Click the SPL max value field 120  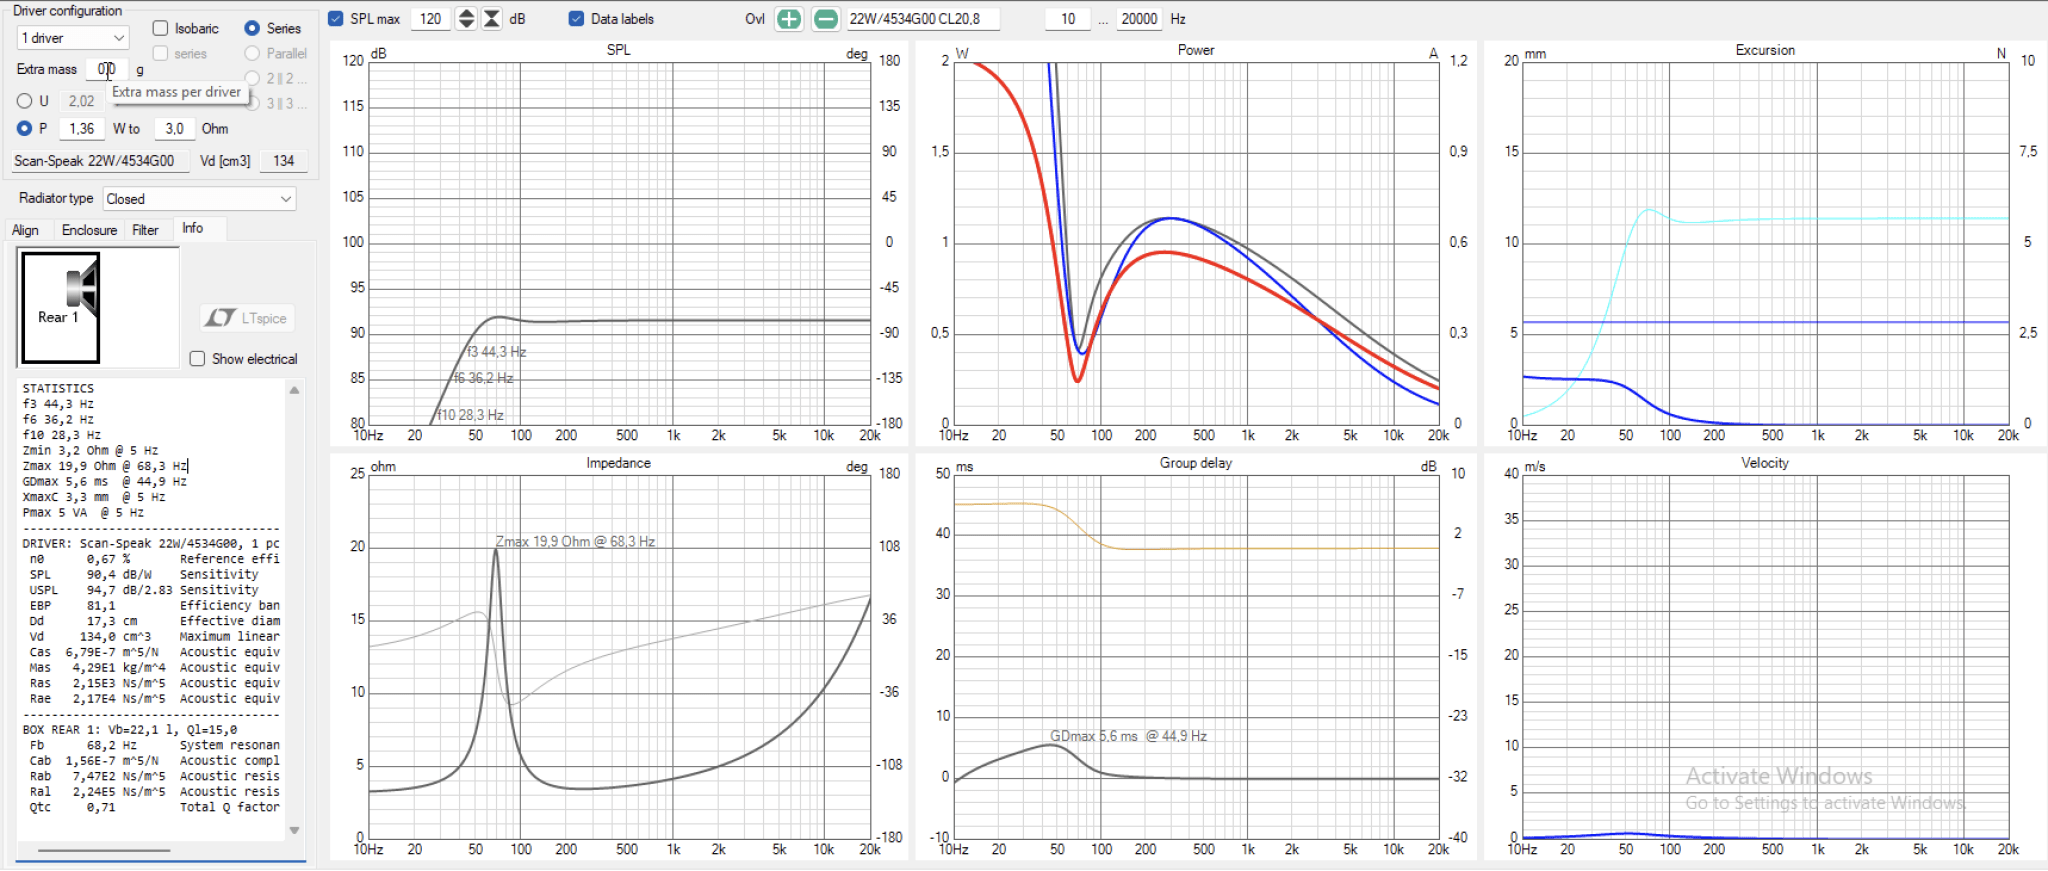430,19
